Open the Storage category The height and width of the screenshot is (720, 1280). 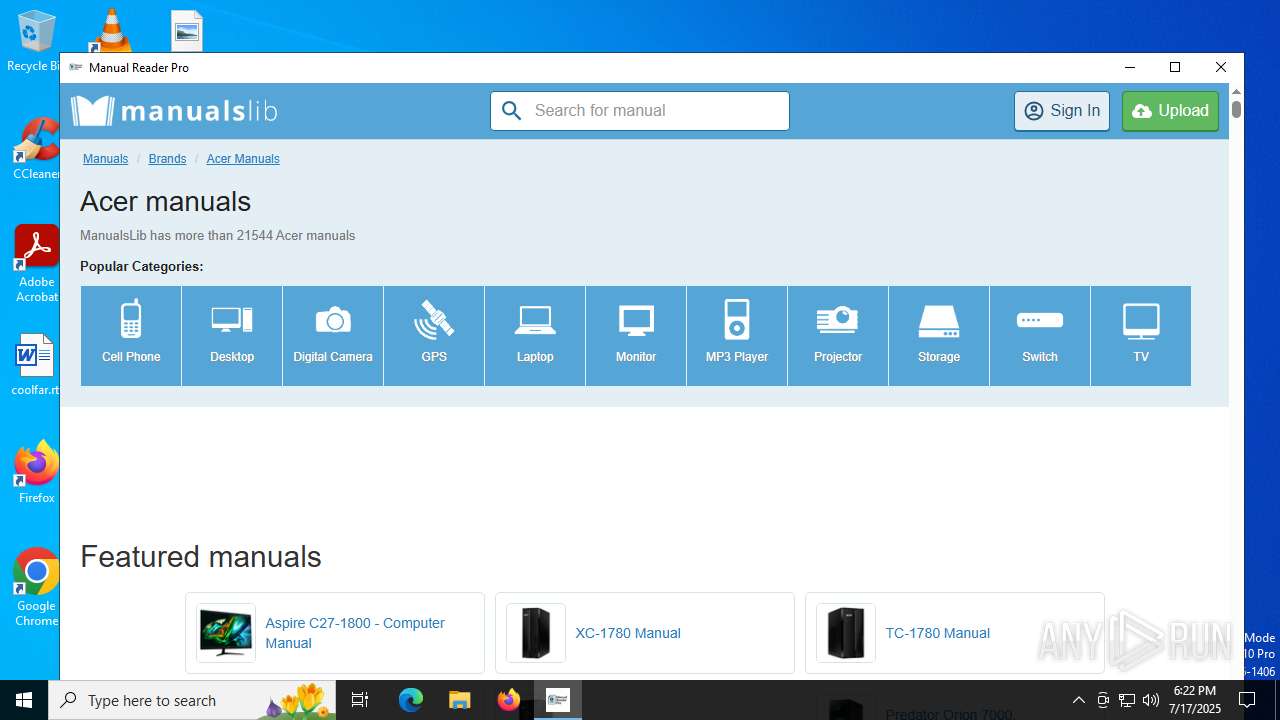click(939, 336)
